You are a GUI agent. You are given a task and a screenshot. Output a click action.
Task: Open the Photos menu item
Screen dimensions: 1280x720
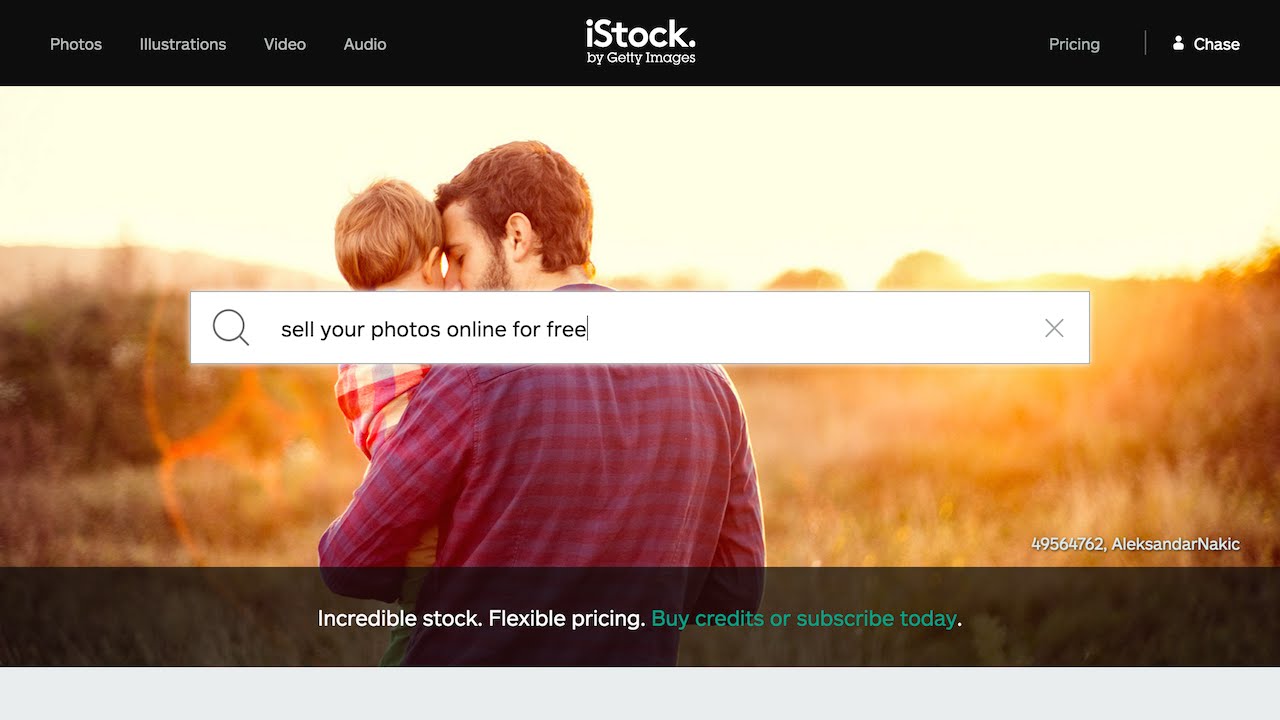click(x=76, y=44)
